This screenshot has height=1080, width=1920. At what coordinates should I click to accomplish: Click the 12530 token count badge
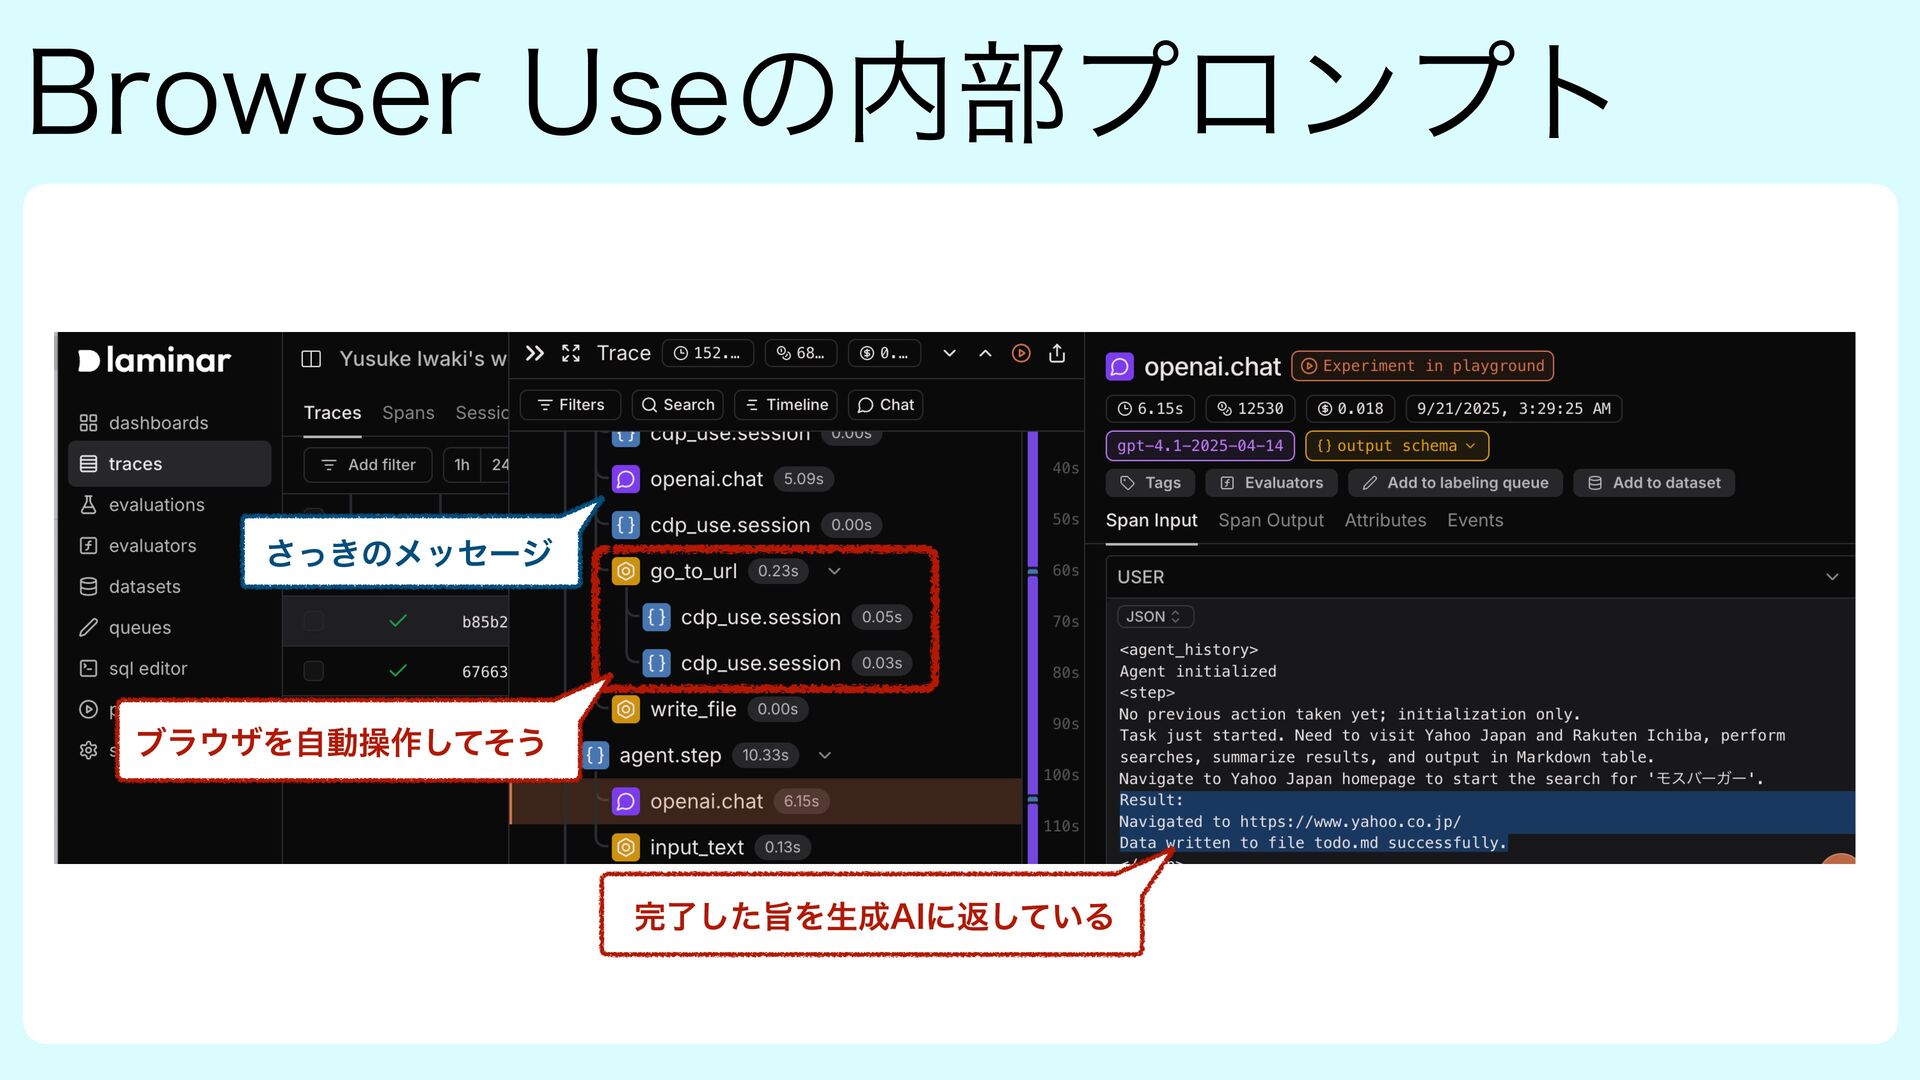[x=1250, y=409]
